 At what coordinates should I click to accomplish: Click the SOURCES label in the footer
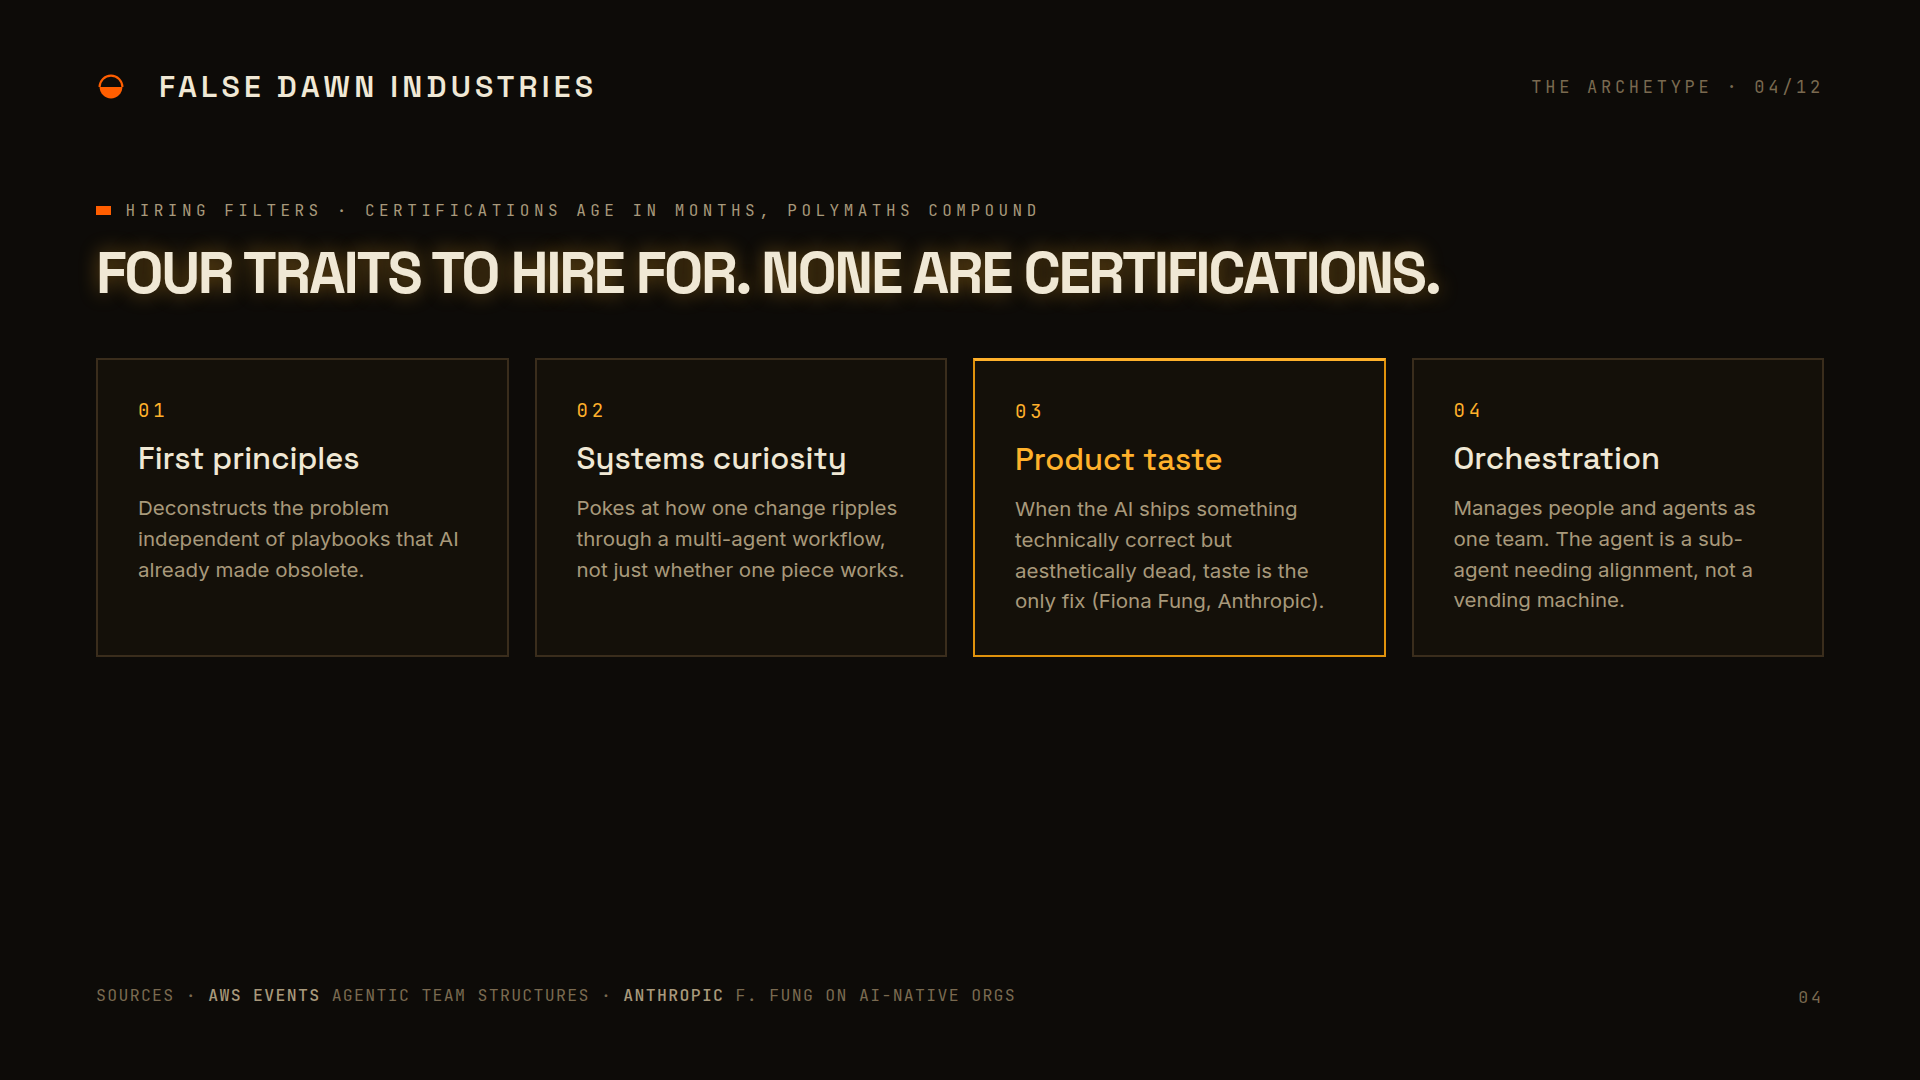point(135,996)
